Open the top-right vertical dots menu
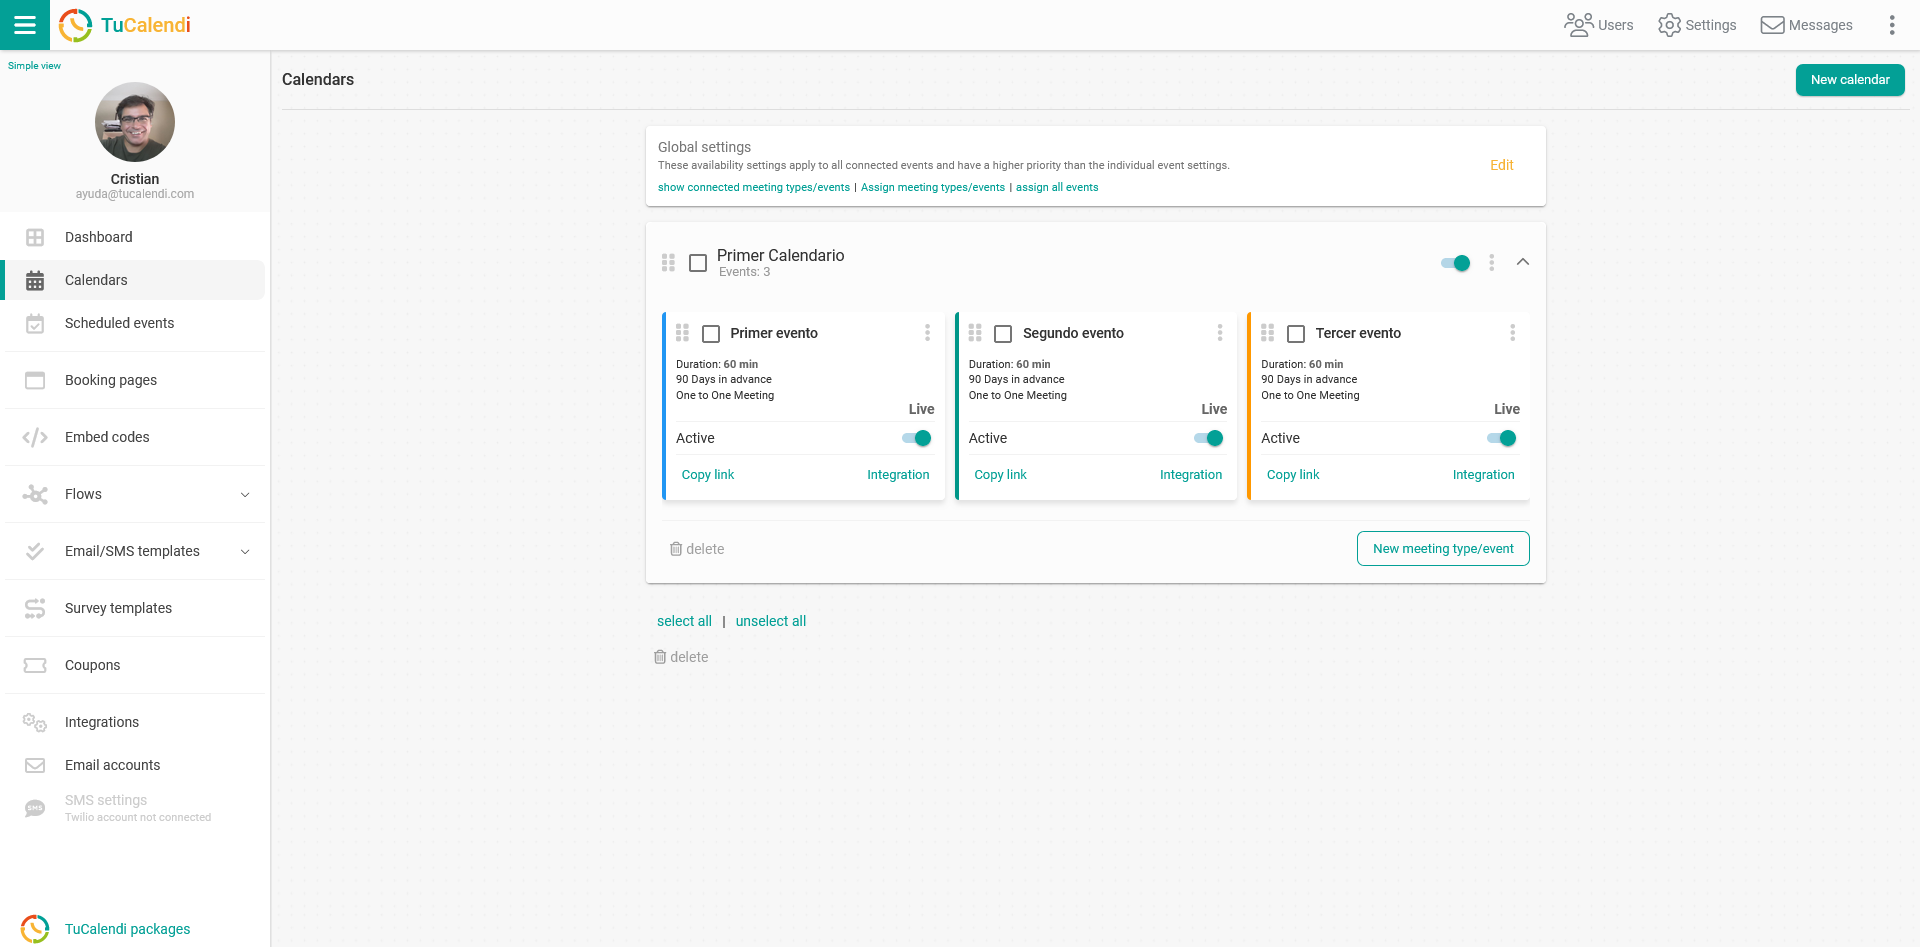 pyautogui.click(x=1891, y=25)
